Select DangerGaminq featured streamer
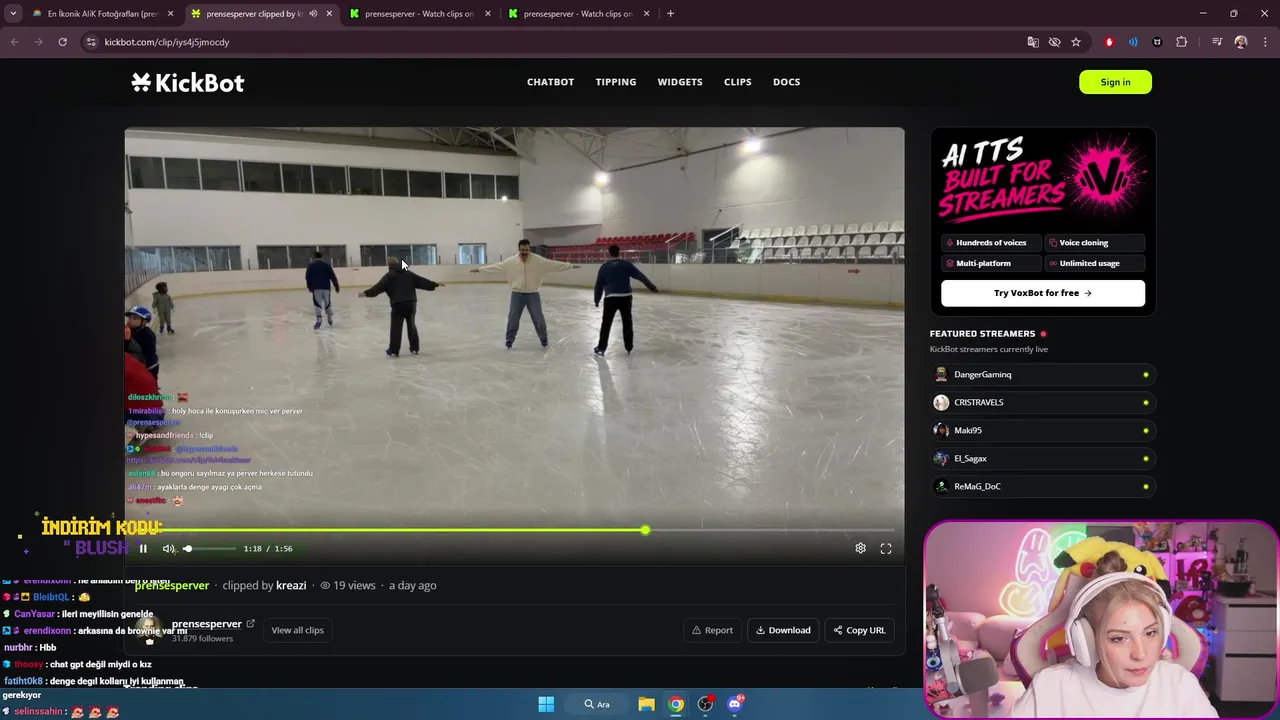Screen dimensions: 1280x720 1043,374
